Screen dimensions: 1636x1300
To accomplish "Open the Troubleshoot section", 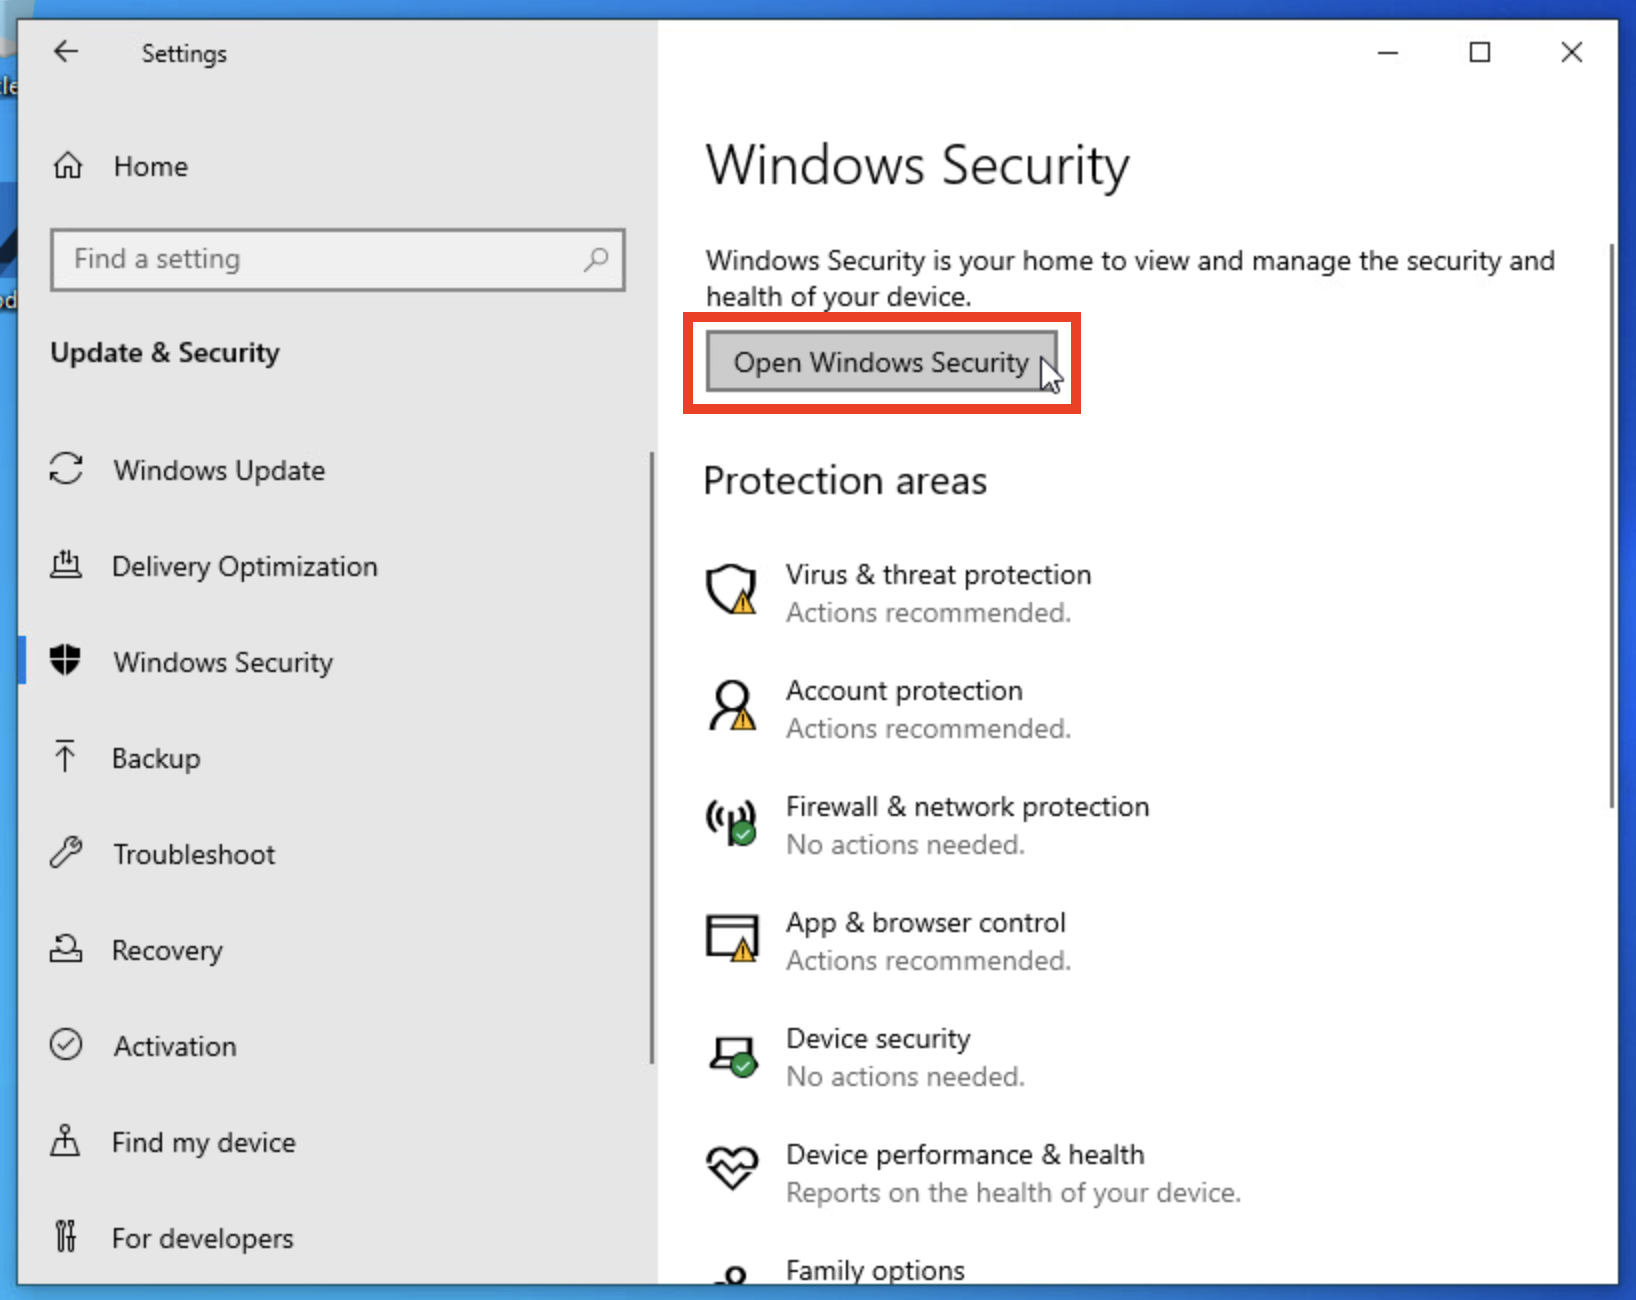I will (x=194, y=853).
